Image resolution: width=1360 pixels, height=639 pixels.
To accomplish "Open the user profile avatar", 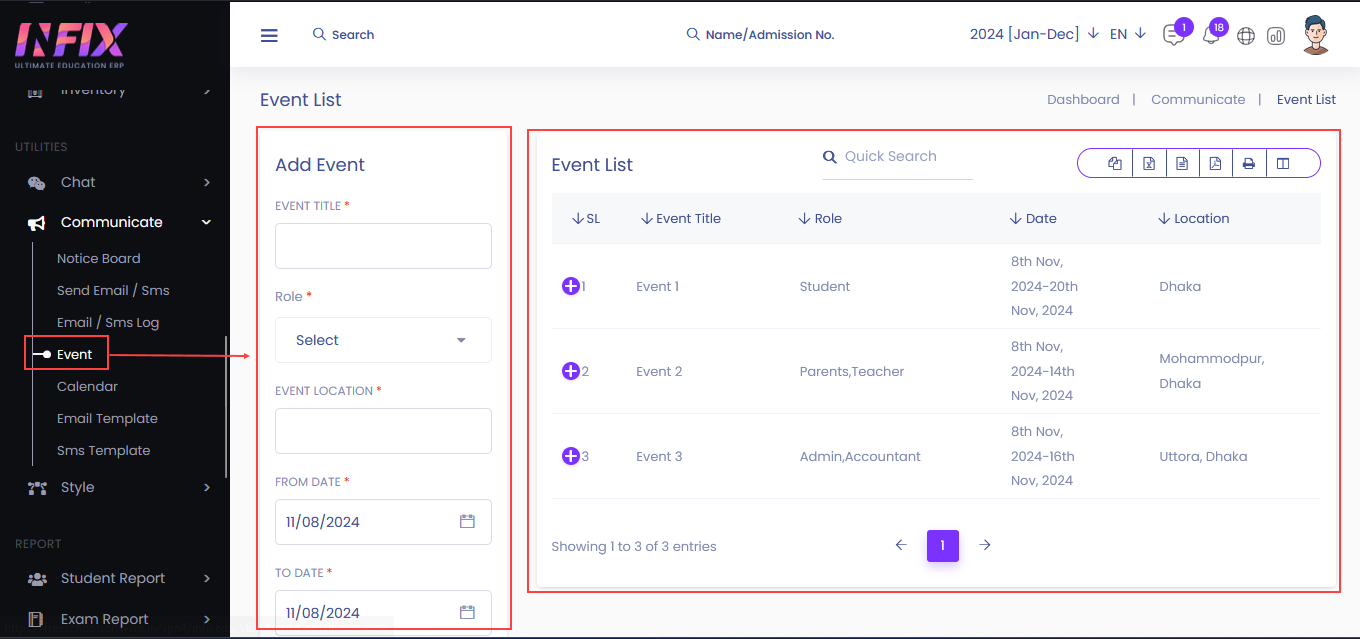I will [x=1316, y=35].
